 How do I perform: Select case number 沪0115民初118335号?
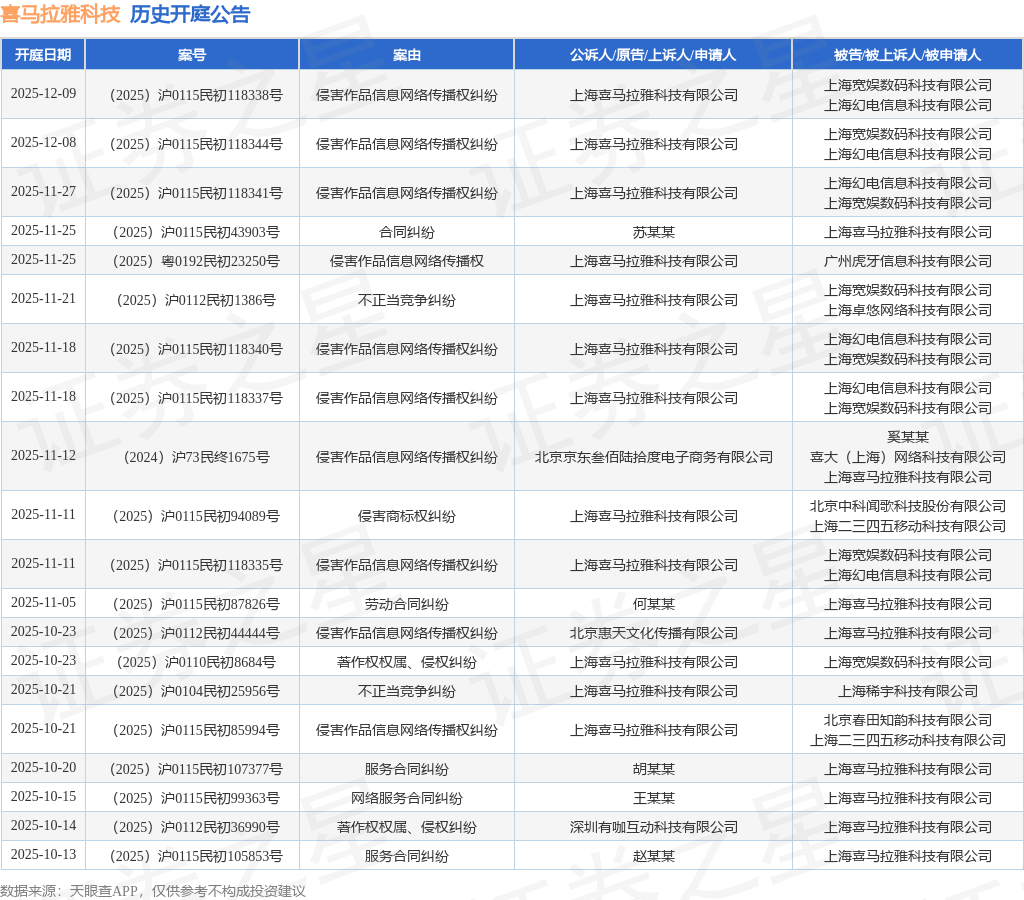click(196, 565)
